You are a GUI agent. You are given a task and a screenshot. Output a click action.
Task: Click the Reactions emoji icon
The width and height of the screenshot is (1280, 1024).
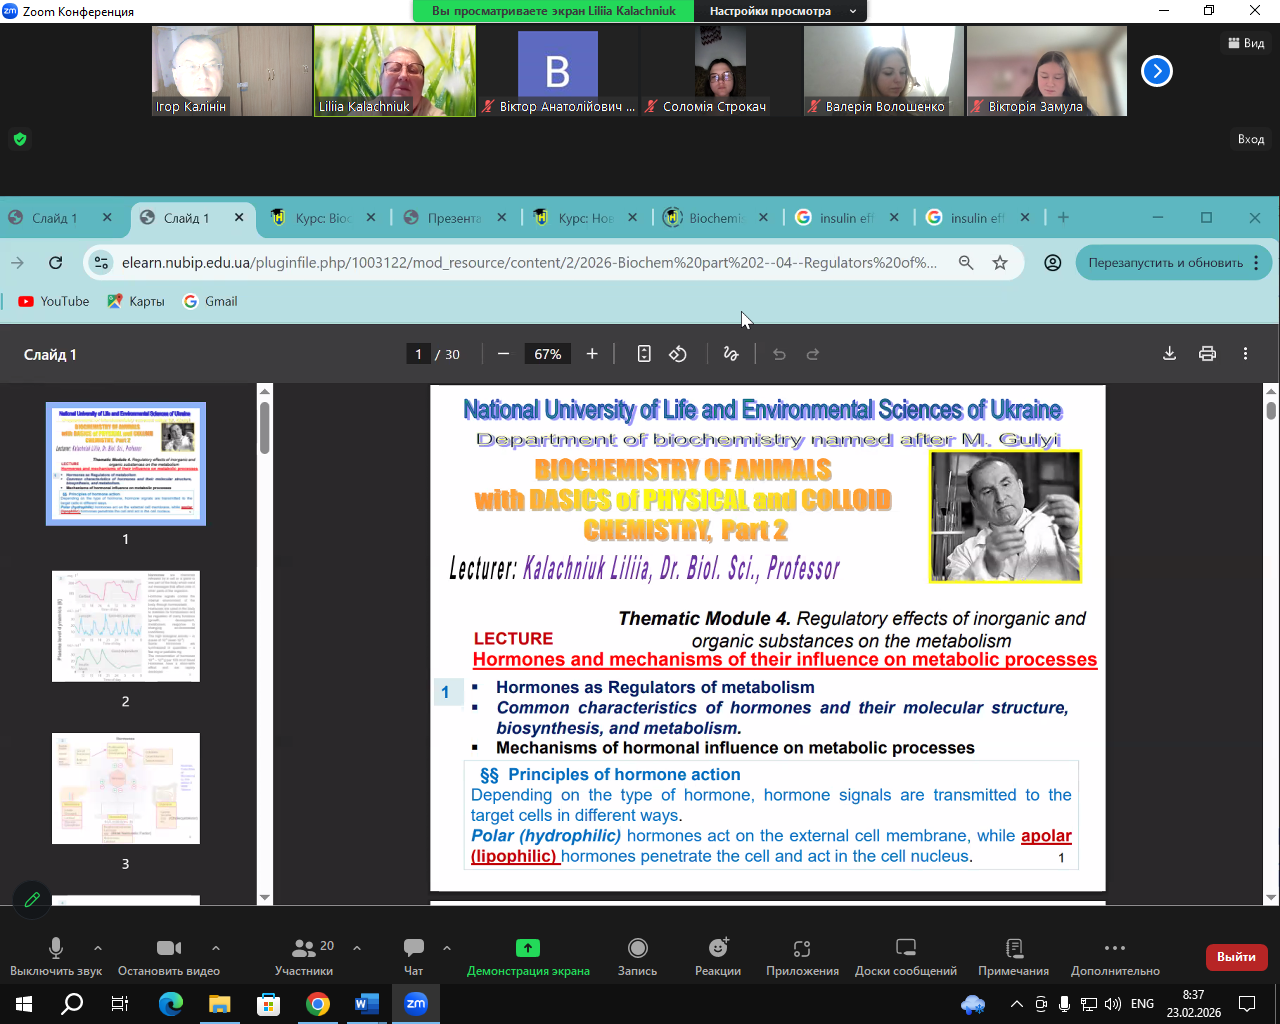[718, 948]
